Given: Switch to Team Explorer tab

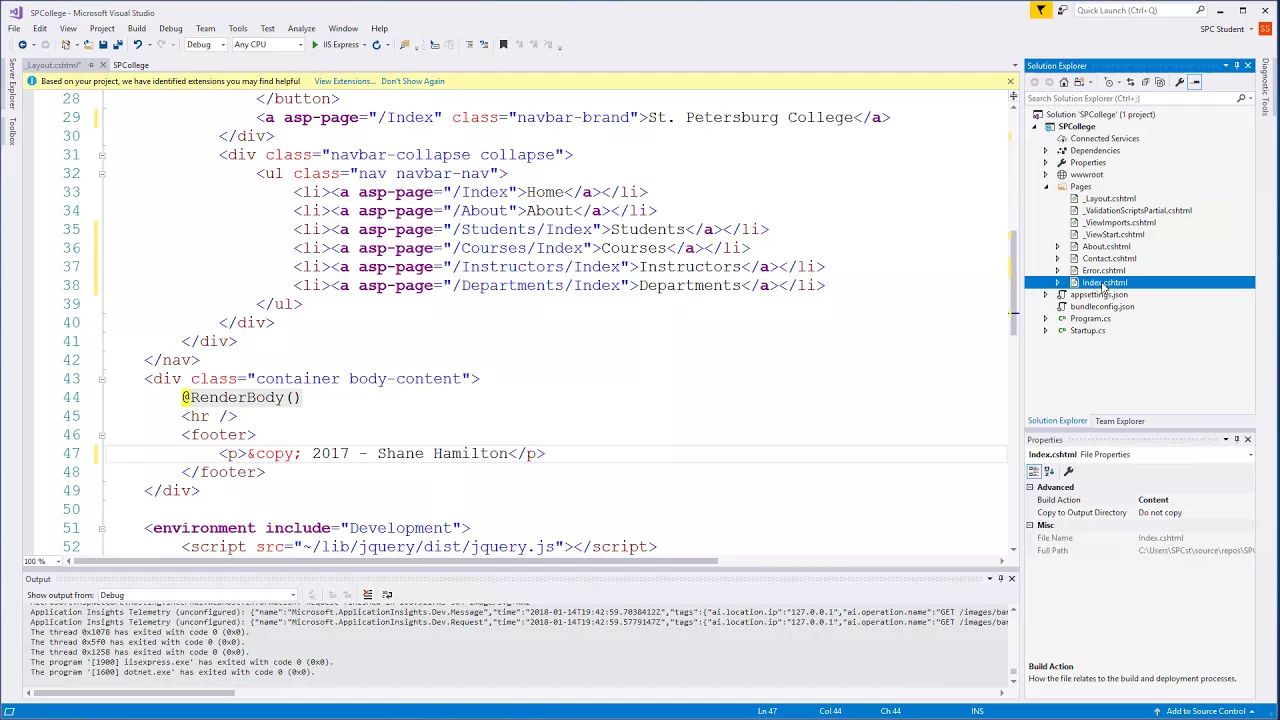Looking at the screenshot, I should coord(1120,421).
